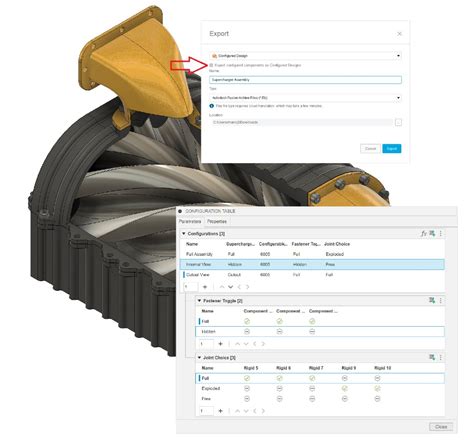Toggle Rigid 5 state for the Full row
This screenshot has height=443, width=474.
(x=247, y=378)
